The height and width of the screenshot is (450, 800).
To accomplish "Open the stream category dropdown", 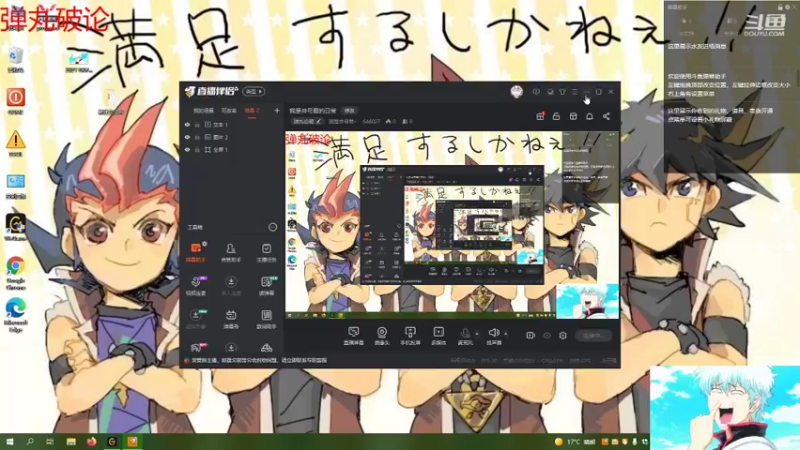I will click(342, 121).
